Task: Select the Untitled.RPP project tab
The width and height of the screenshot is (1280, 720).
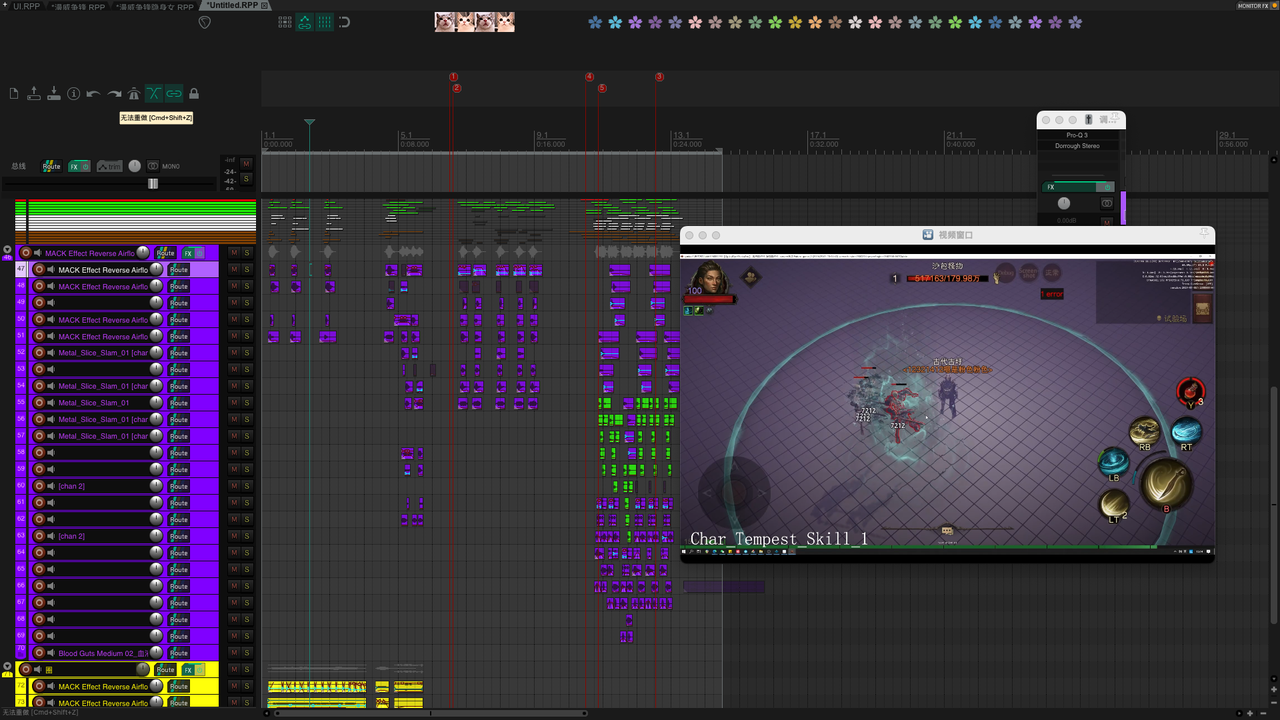Action: pyautogui.click(x=232, y=6)
